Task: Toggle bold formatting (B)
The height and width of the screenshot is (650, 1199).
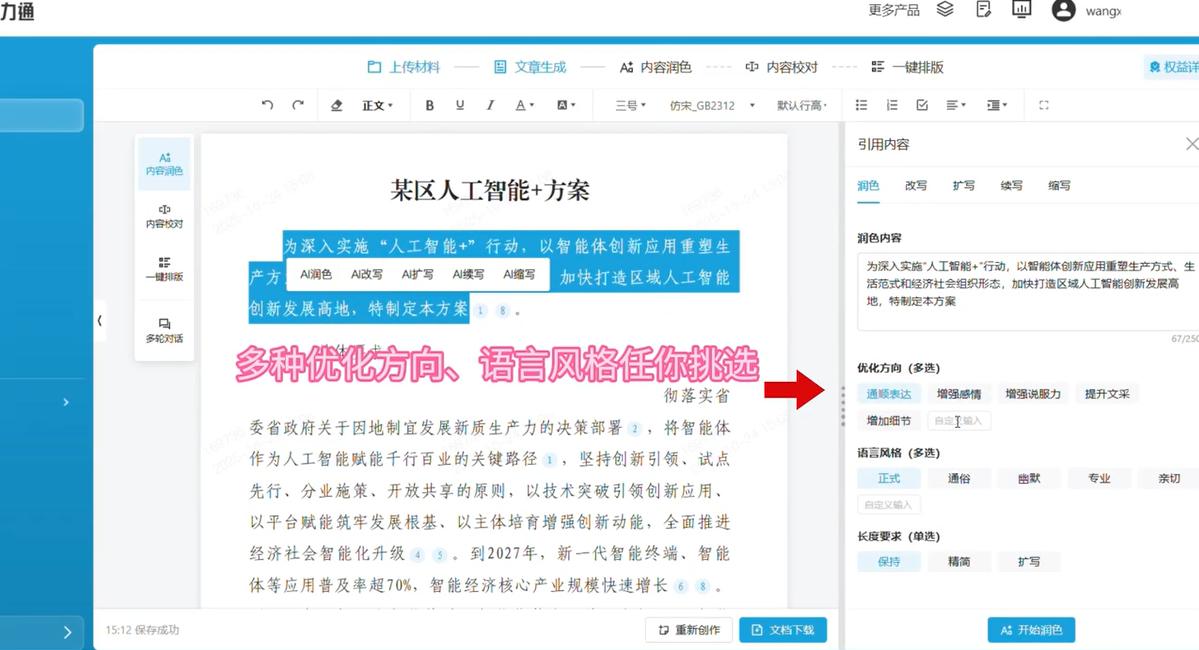Action: click(x=430, y=105)
